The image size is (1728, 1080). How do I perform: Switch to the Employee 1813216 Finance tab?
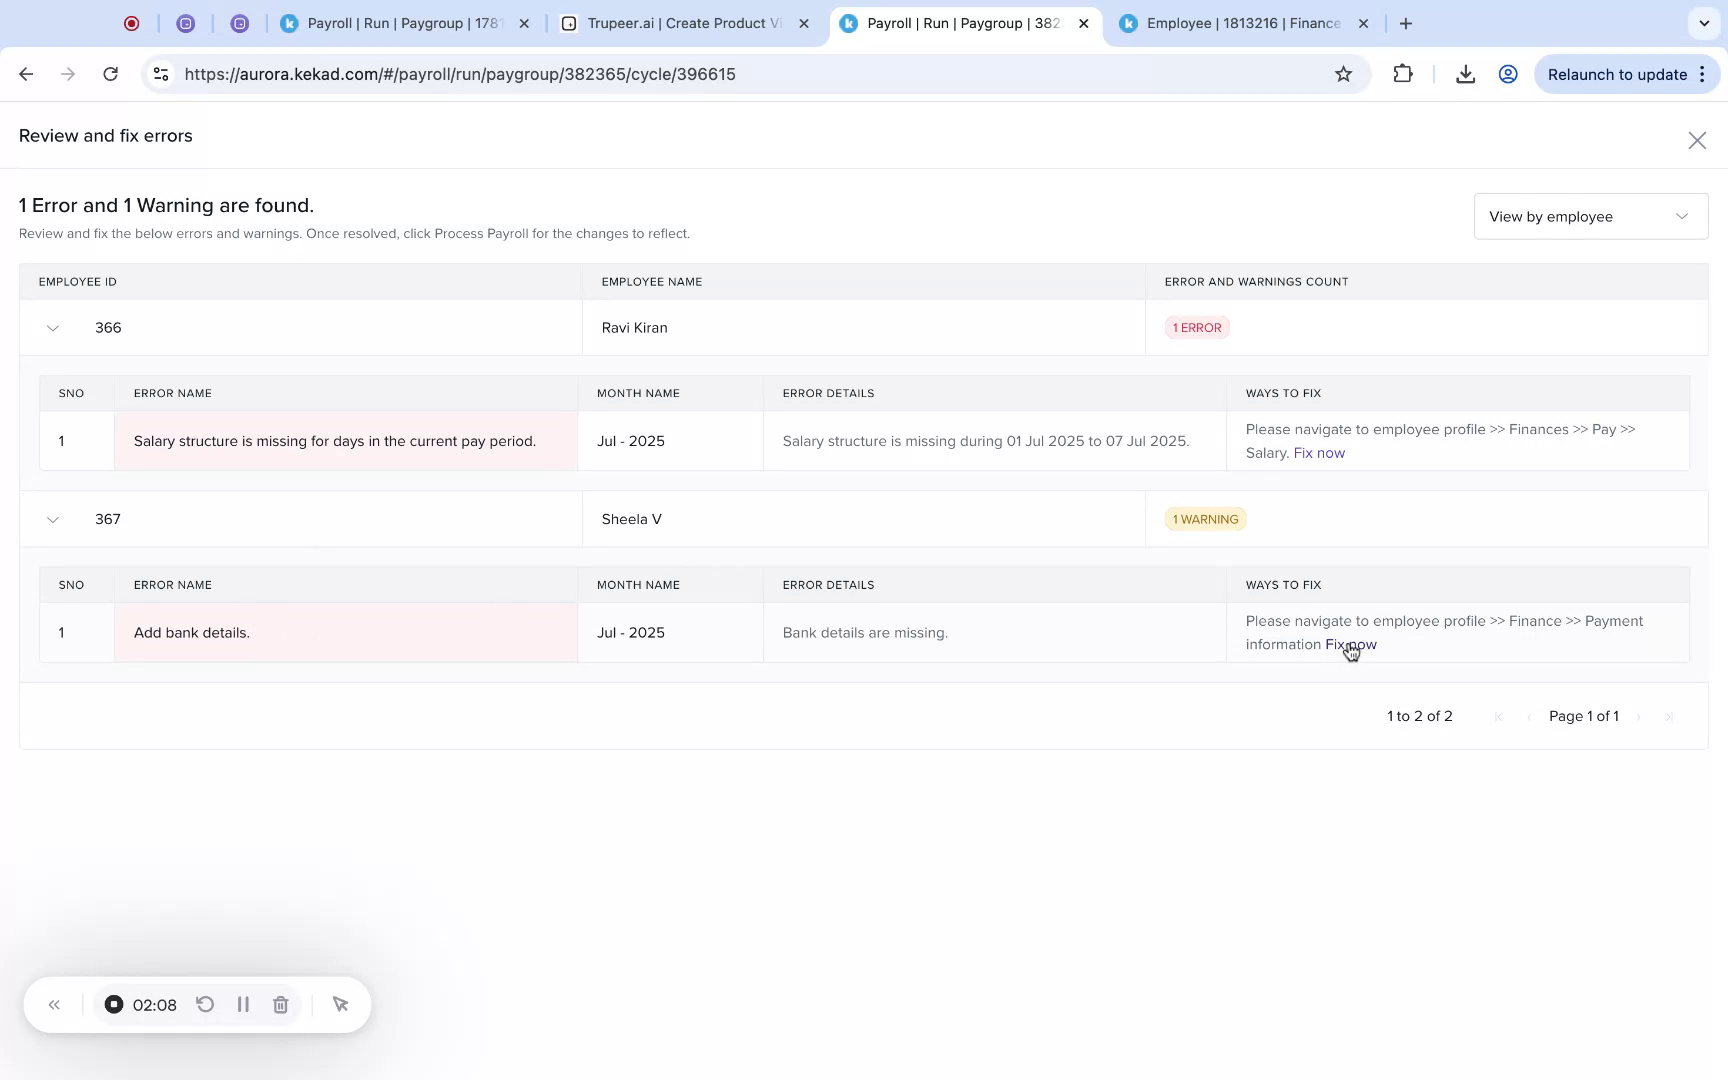(x=1240, y=22)
